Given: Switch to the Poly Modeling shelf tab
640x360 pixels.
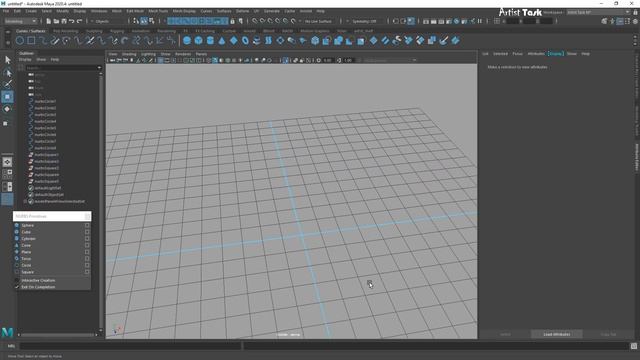Looking at the screenshot, I should click(x=66, y=31).
